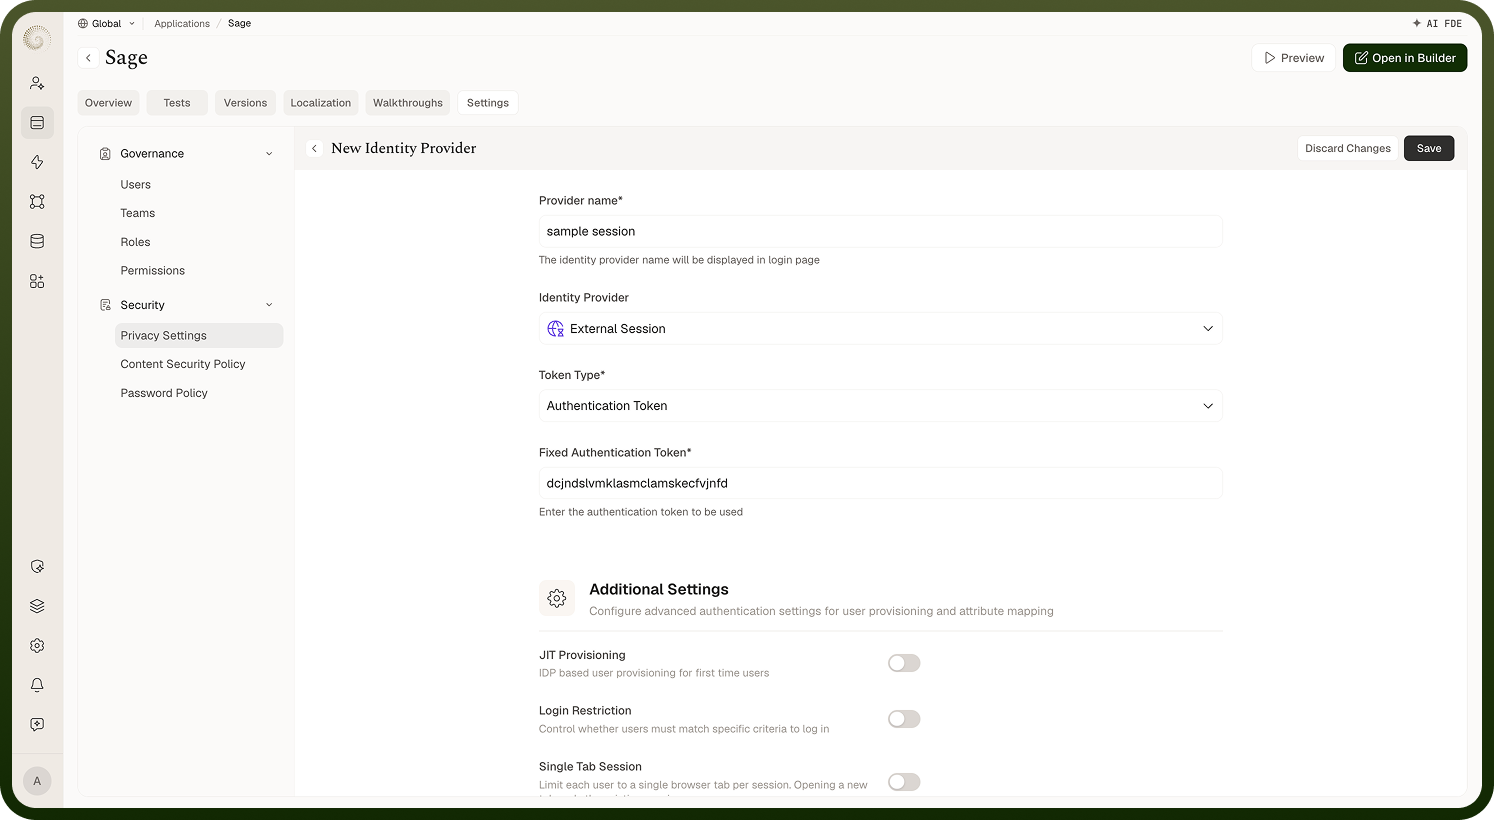Click Open in Builder button
The height and width of the screenshot is (820, 1494).
click(1405, 58)
